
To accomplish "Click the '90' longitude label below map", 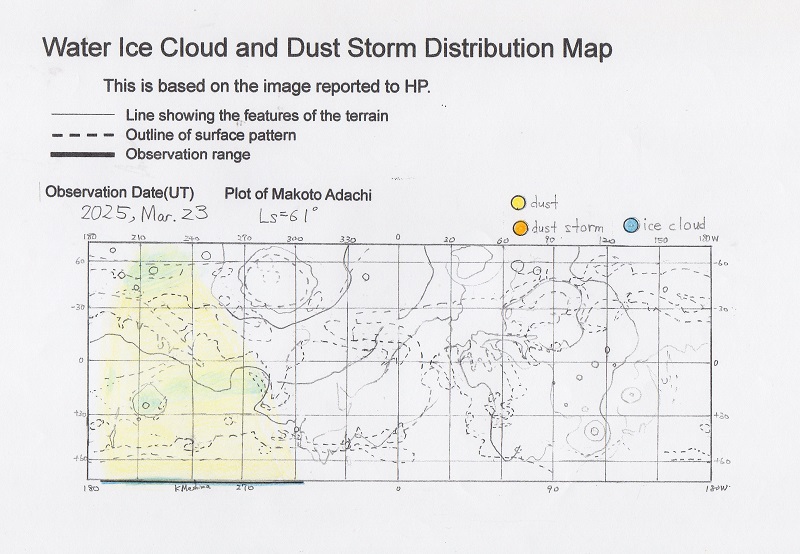I will click(553, 488).
